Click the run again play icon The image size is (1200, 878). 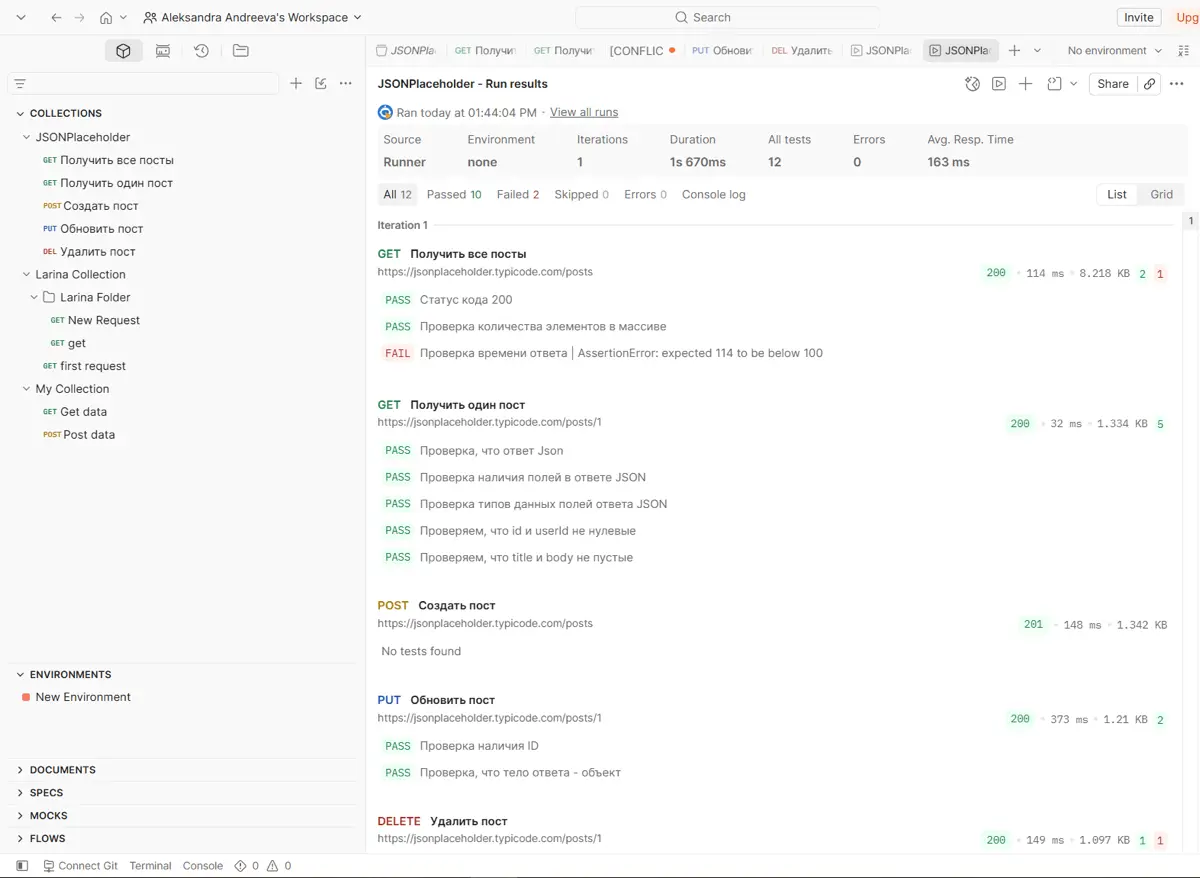pos(999,84)
